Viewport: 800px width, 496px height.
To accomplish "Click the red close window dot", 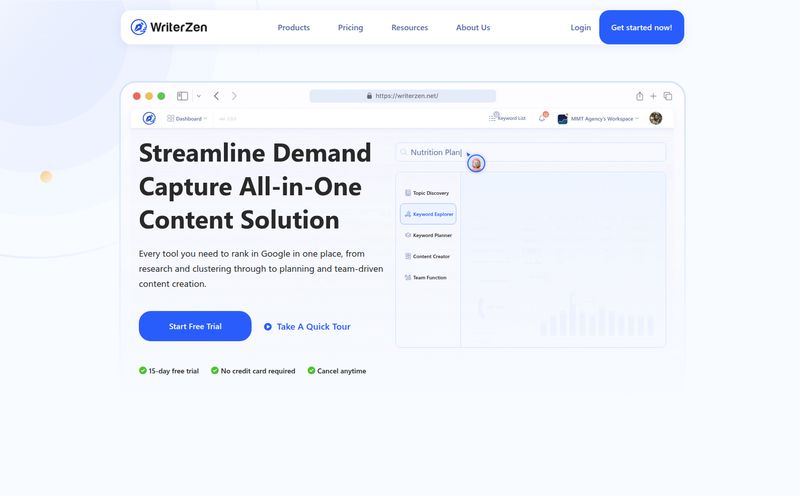I will pyautogui.click(x=137, y=96).
